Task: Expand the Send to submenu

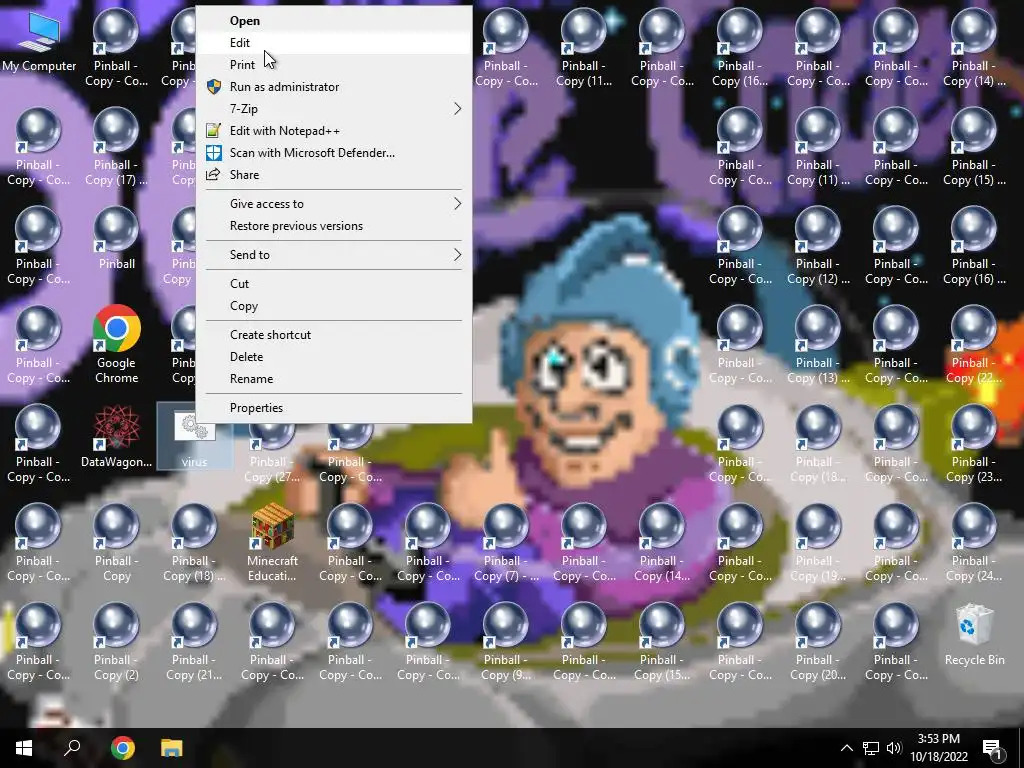Action: (x=334, y=255)
